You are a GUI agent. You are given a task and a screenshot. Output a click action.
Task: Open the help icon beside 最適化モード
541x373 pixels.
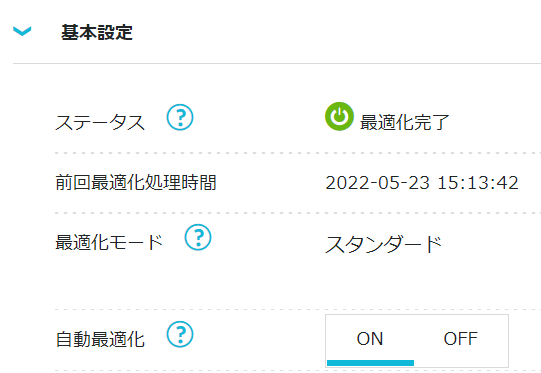coord(198,237)
